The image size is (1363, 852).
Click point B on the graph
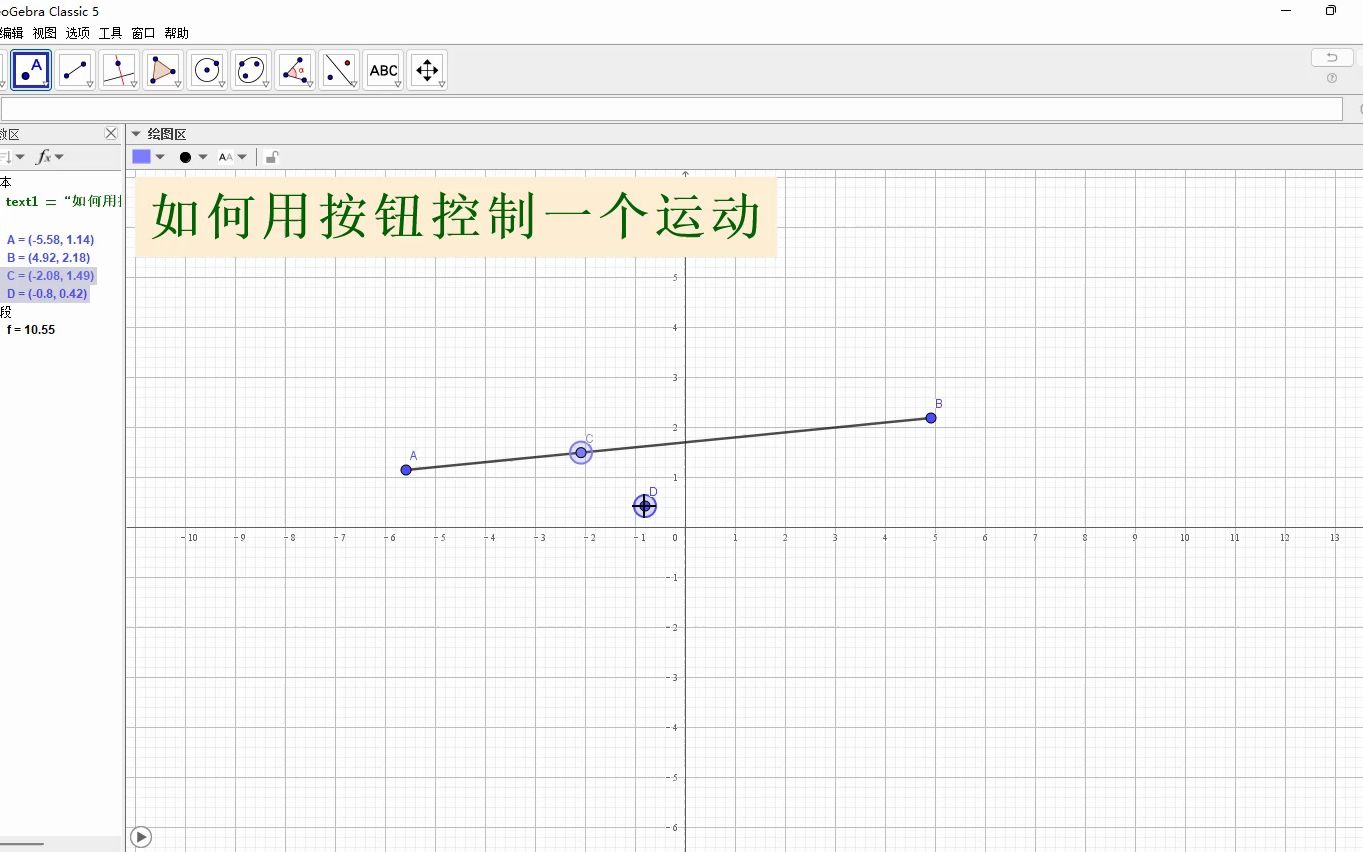[x=931, y=418]
